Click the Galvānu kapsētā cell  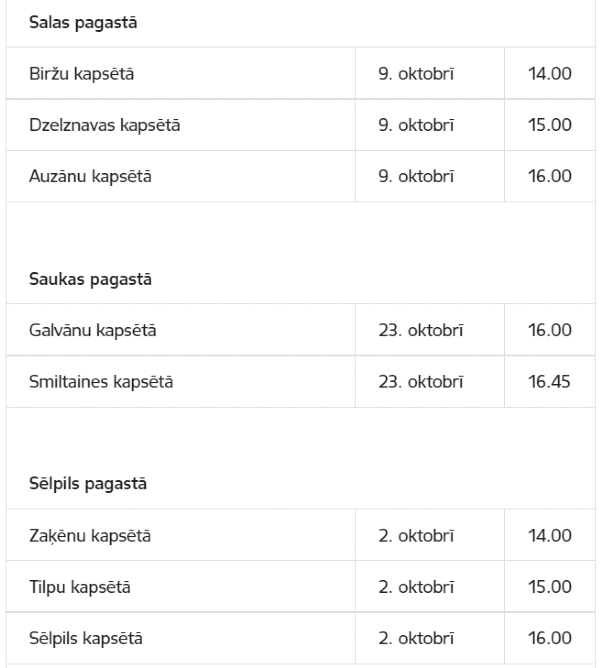[181, 330]
